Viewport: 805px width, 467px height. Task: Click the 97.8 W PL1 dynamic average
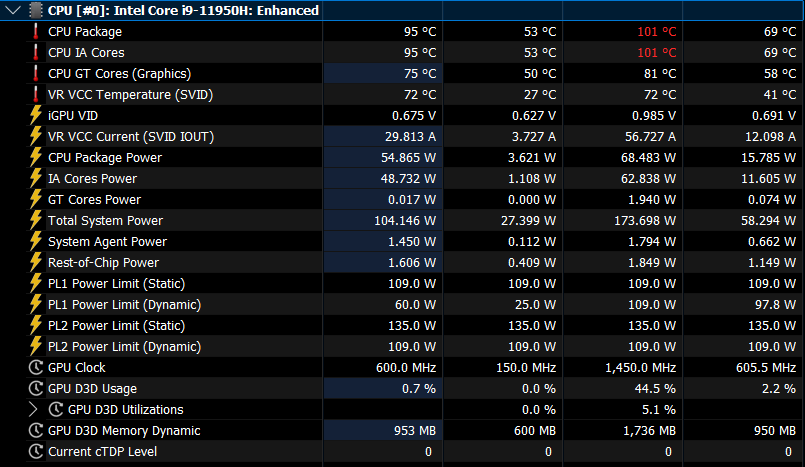[775, 305]
